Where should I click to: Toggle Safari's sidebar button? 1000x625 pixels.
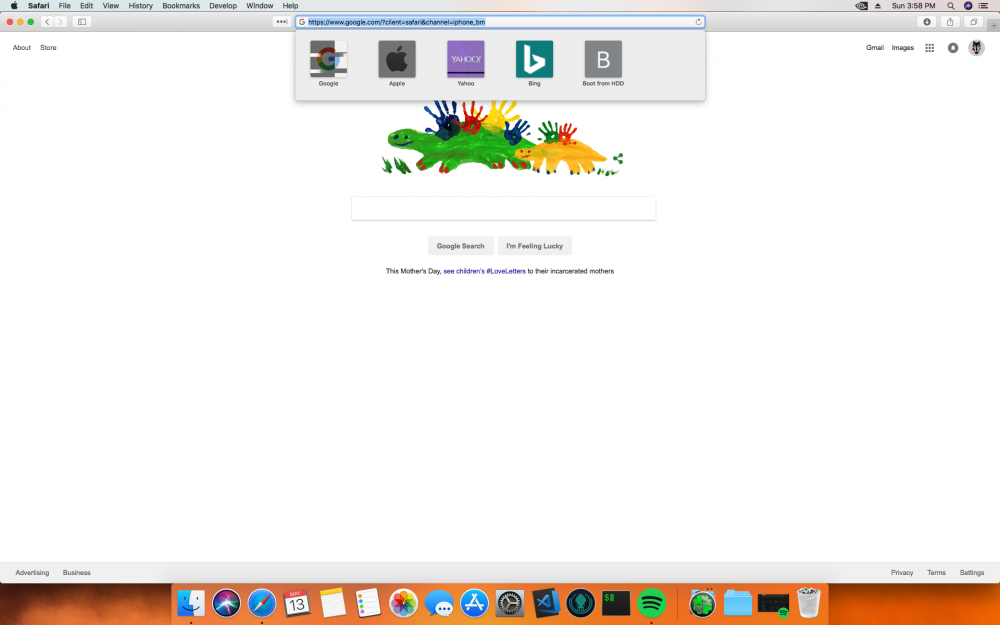point(82,22)
